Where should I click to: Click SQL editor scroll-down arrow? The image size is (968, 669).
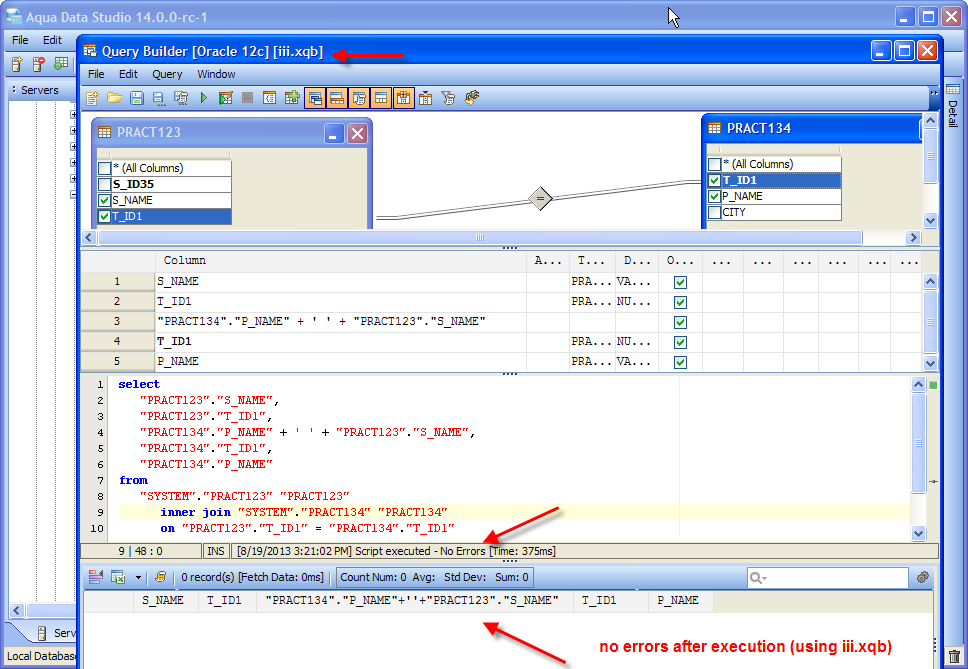tap(918, 533)
